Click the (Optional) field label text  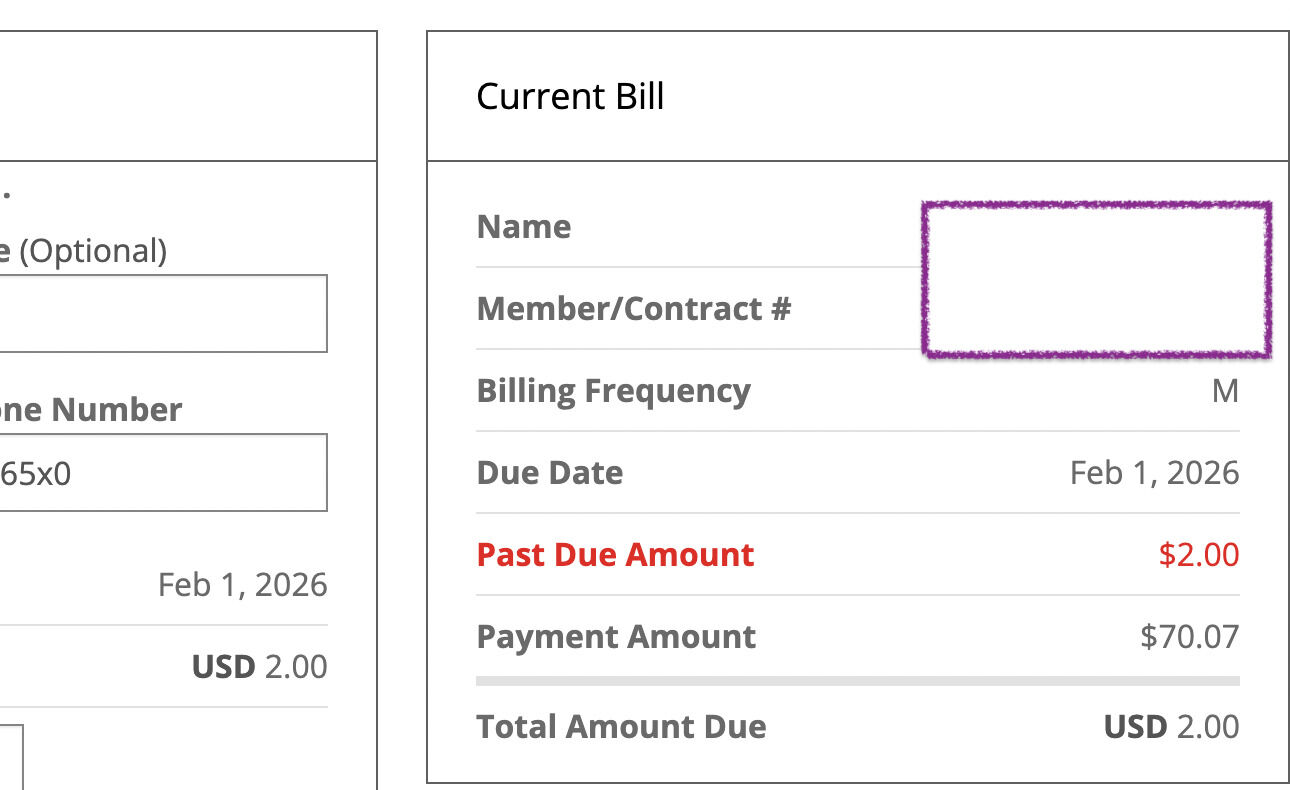(x=90, y=251)
